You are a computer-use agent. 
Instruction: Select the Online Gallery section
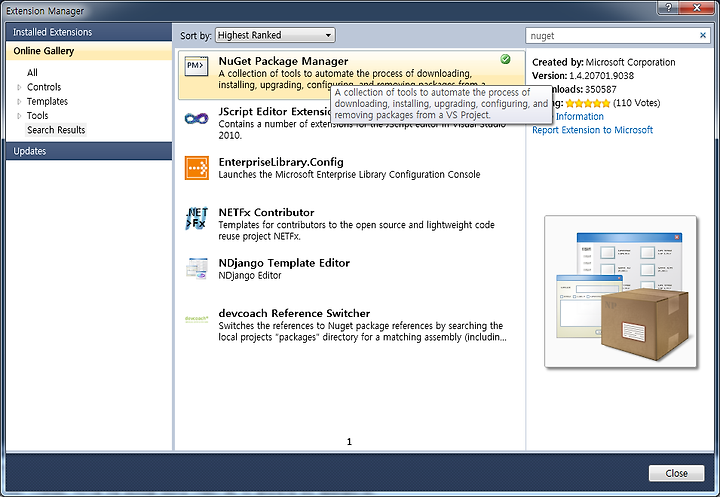[x=89, y=51]
